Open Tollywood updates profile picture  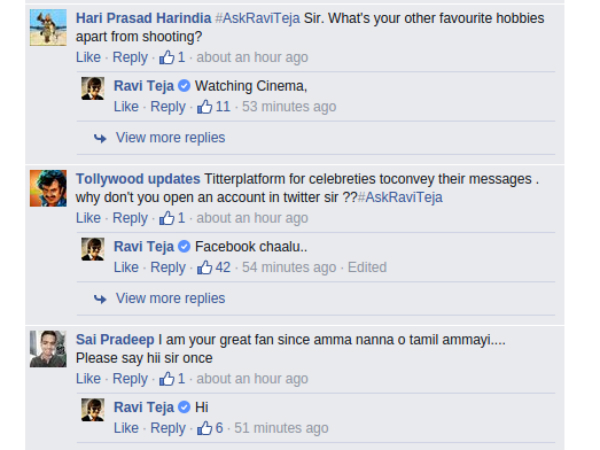click(x=48, y=189)
